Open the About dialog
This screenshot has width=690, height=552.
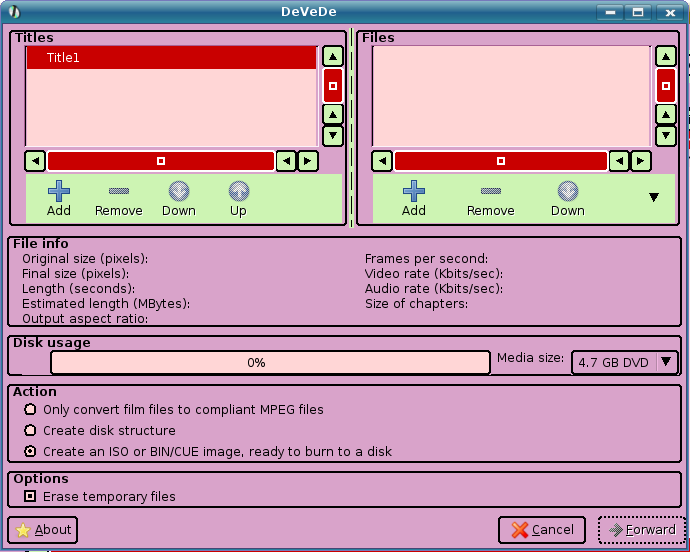point(43,530)
